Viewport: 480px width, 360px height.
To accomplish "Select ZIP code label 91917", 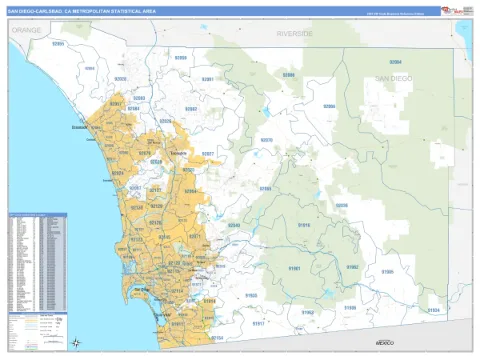I will pos(258,324).
